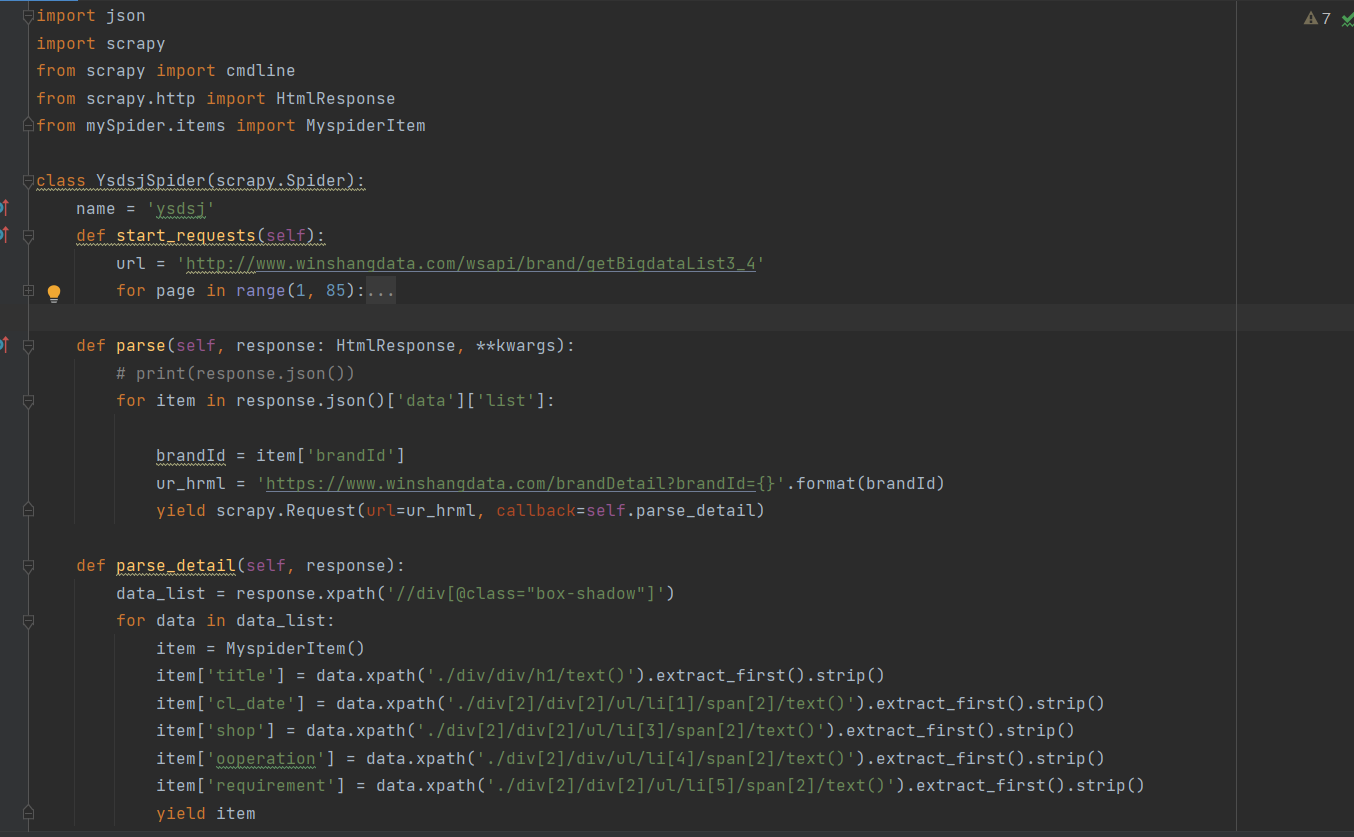The image size is (1354, 837).
Task: Click item = MyspiderItem() line
Action: click(260, 649)
